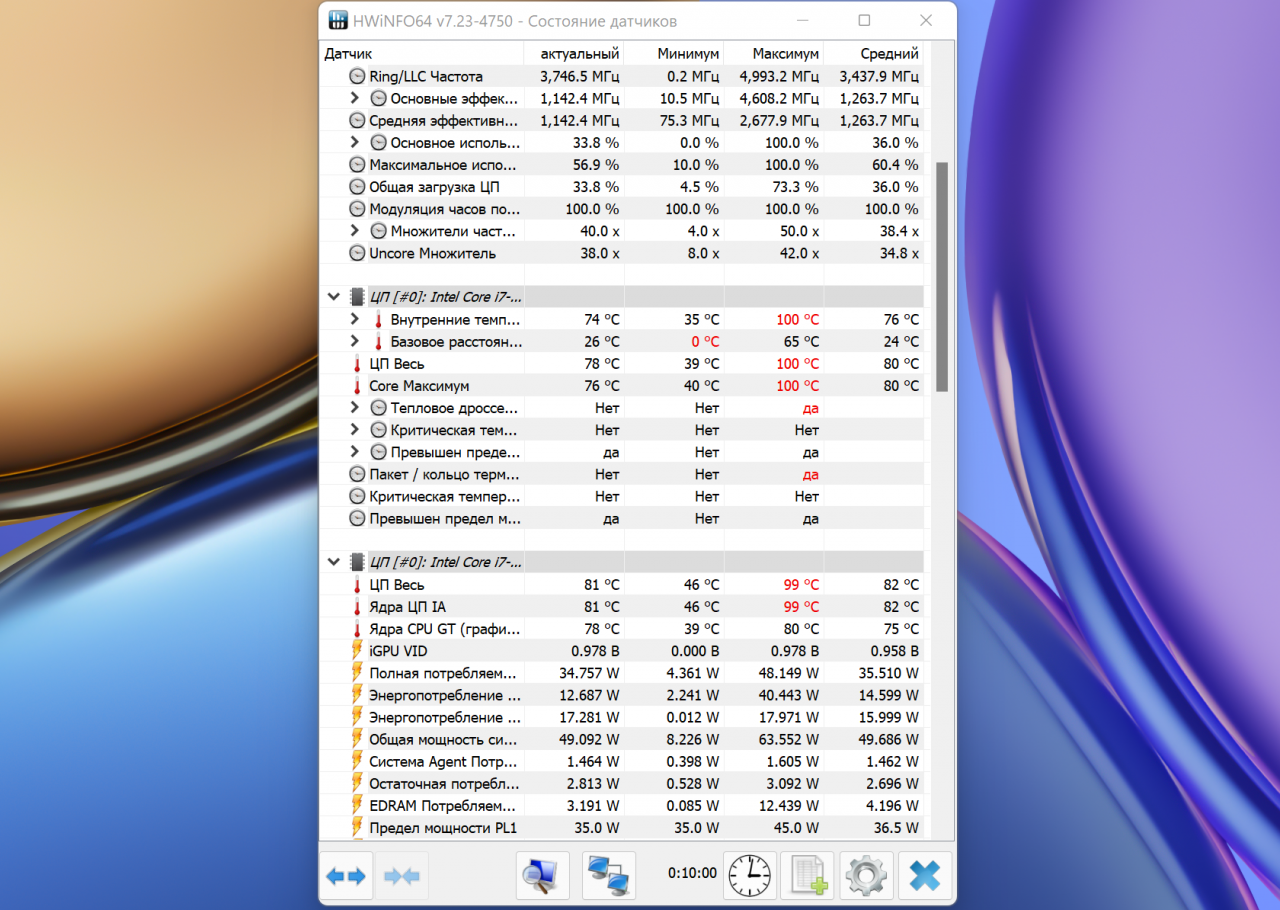Click the Uncore Множитель clock icon

[x=357, y=253]
